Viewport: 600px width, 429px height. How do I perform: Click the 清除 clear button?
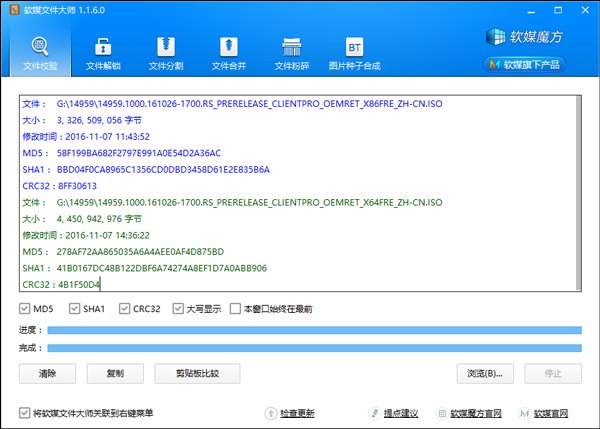pyautogui.click(x=47, y=374)
